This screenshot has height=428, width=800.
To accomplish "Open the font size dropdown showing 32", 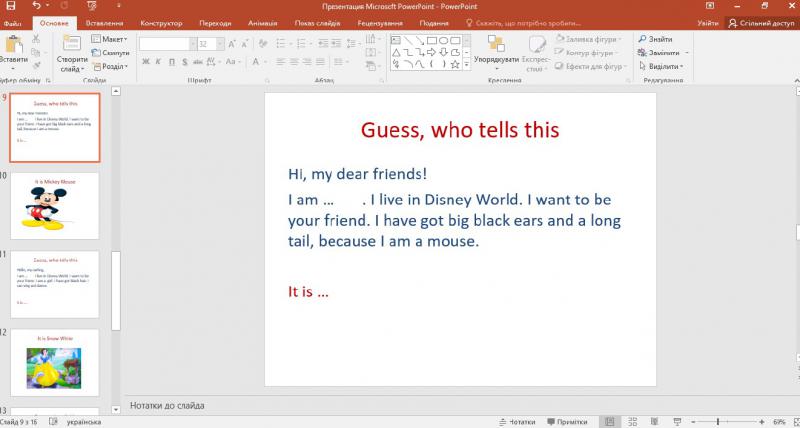I will click(x=221, y=44).
